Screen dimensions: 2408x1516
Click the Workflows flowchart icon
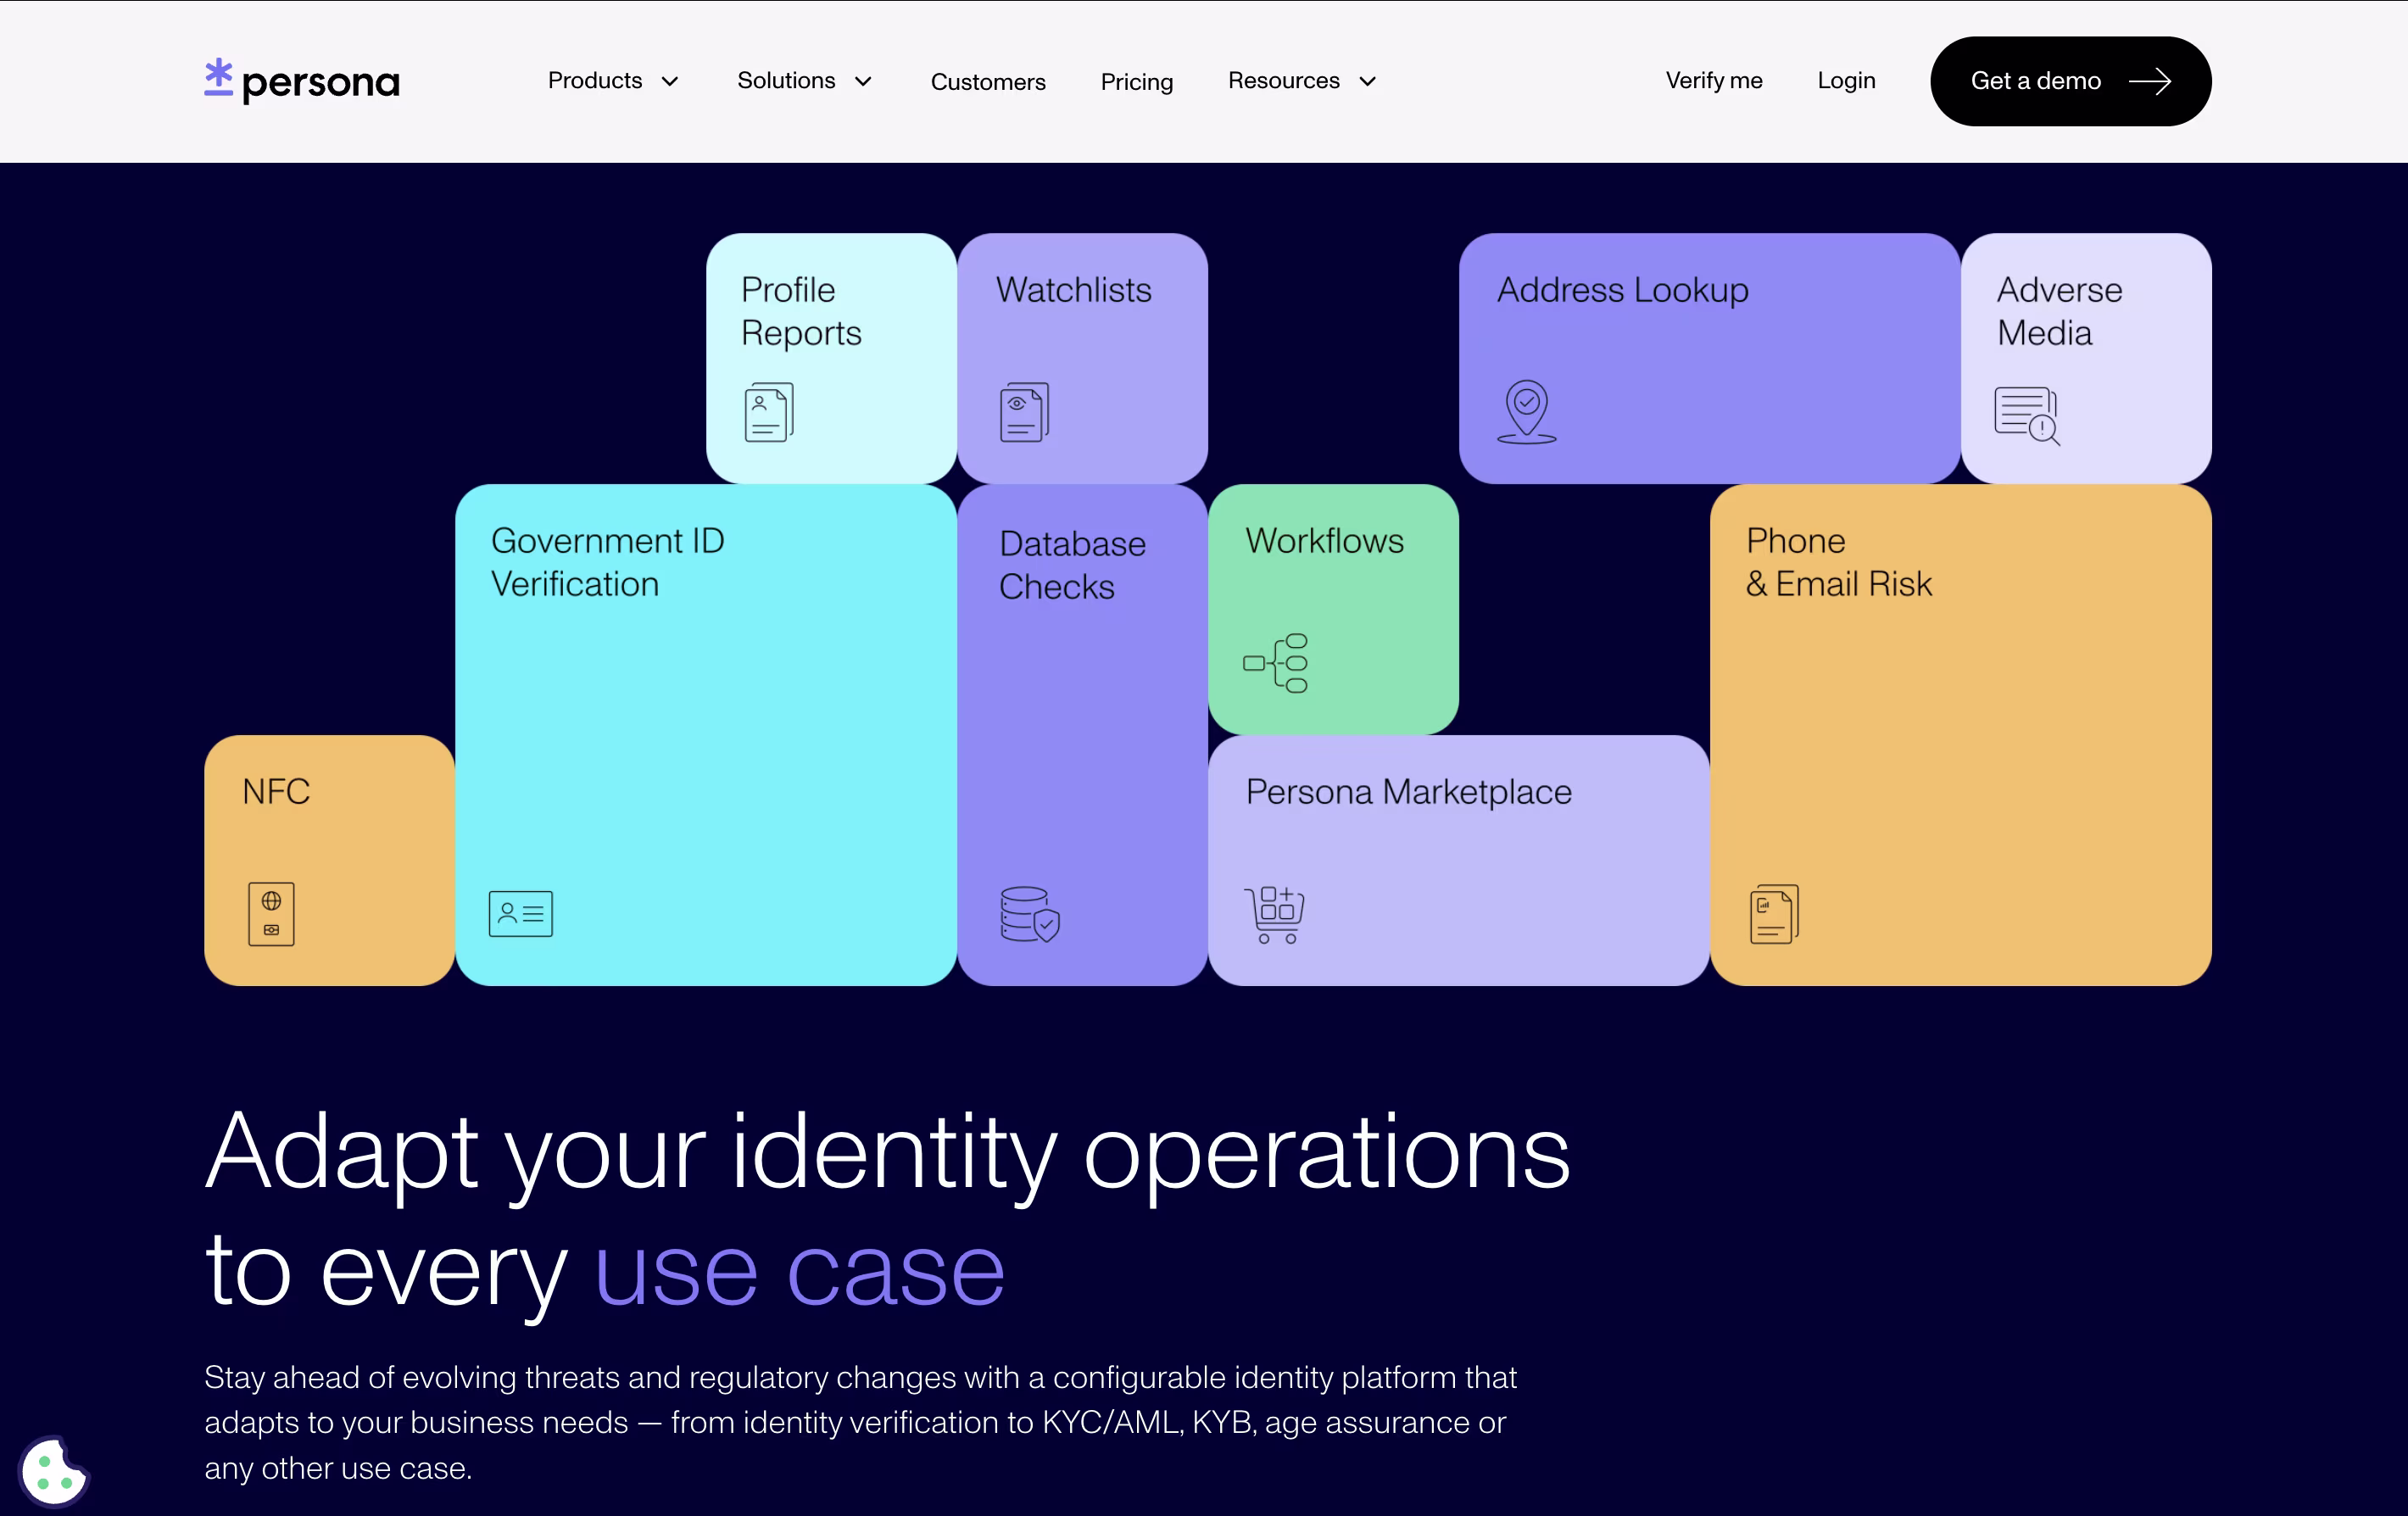1275,663
